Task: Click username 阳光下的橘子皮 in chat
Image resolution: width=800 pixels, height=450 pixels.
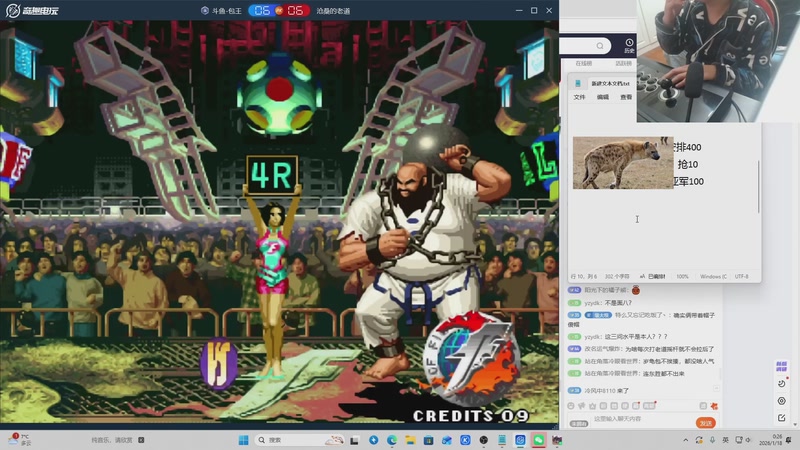Action: click(605, 290)
